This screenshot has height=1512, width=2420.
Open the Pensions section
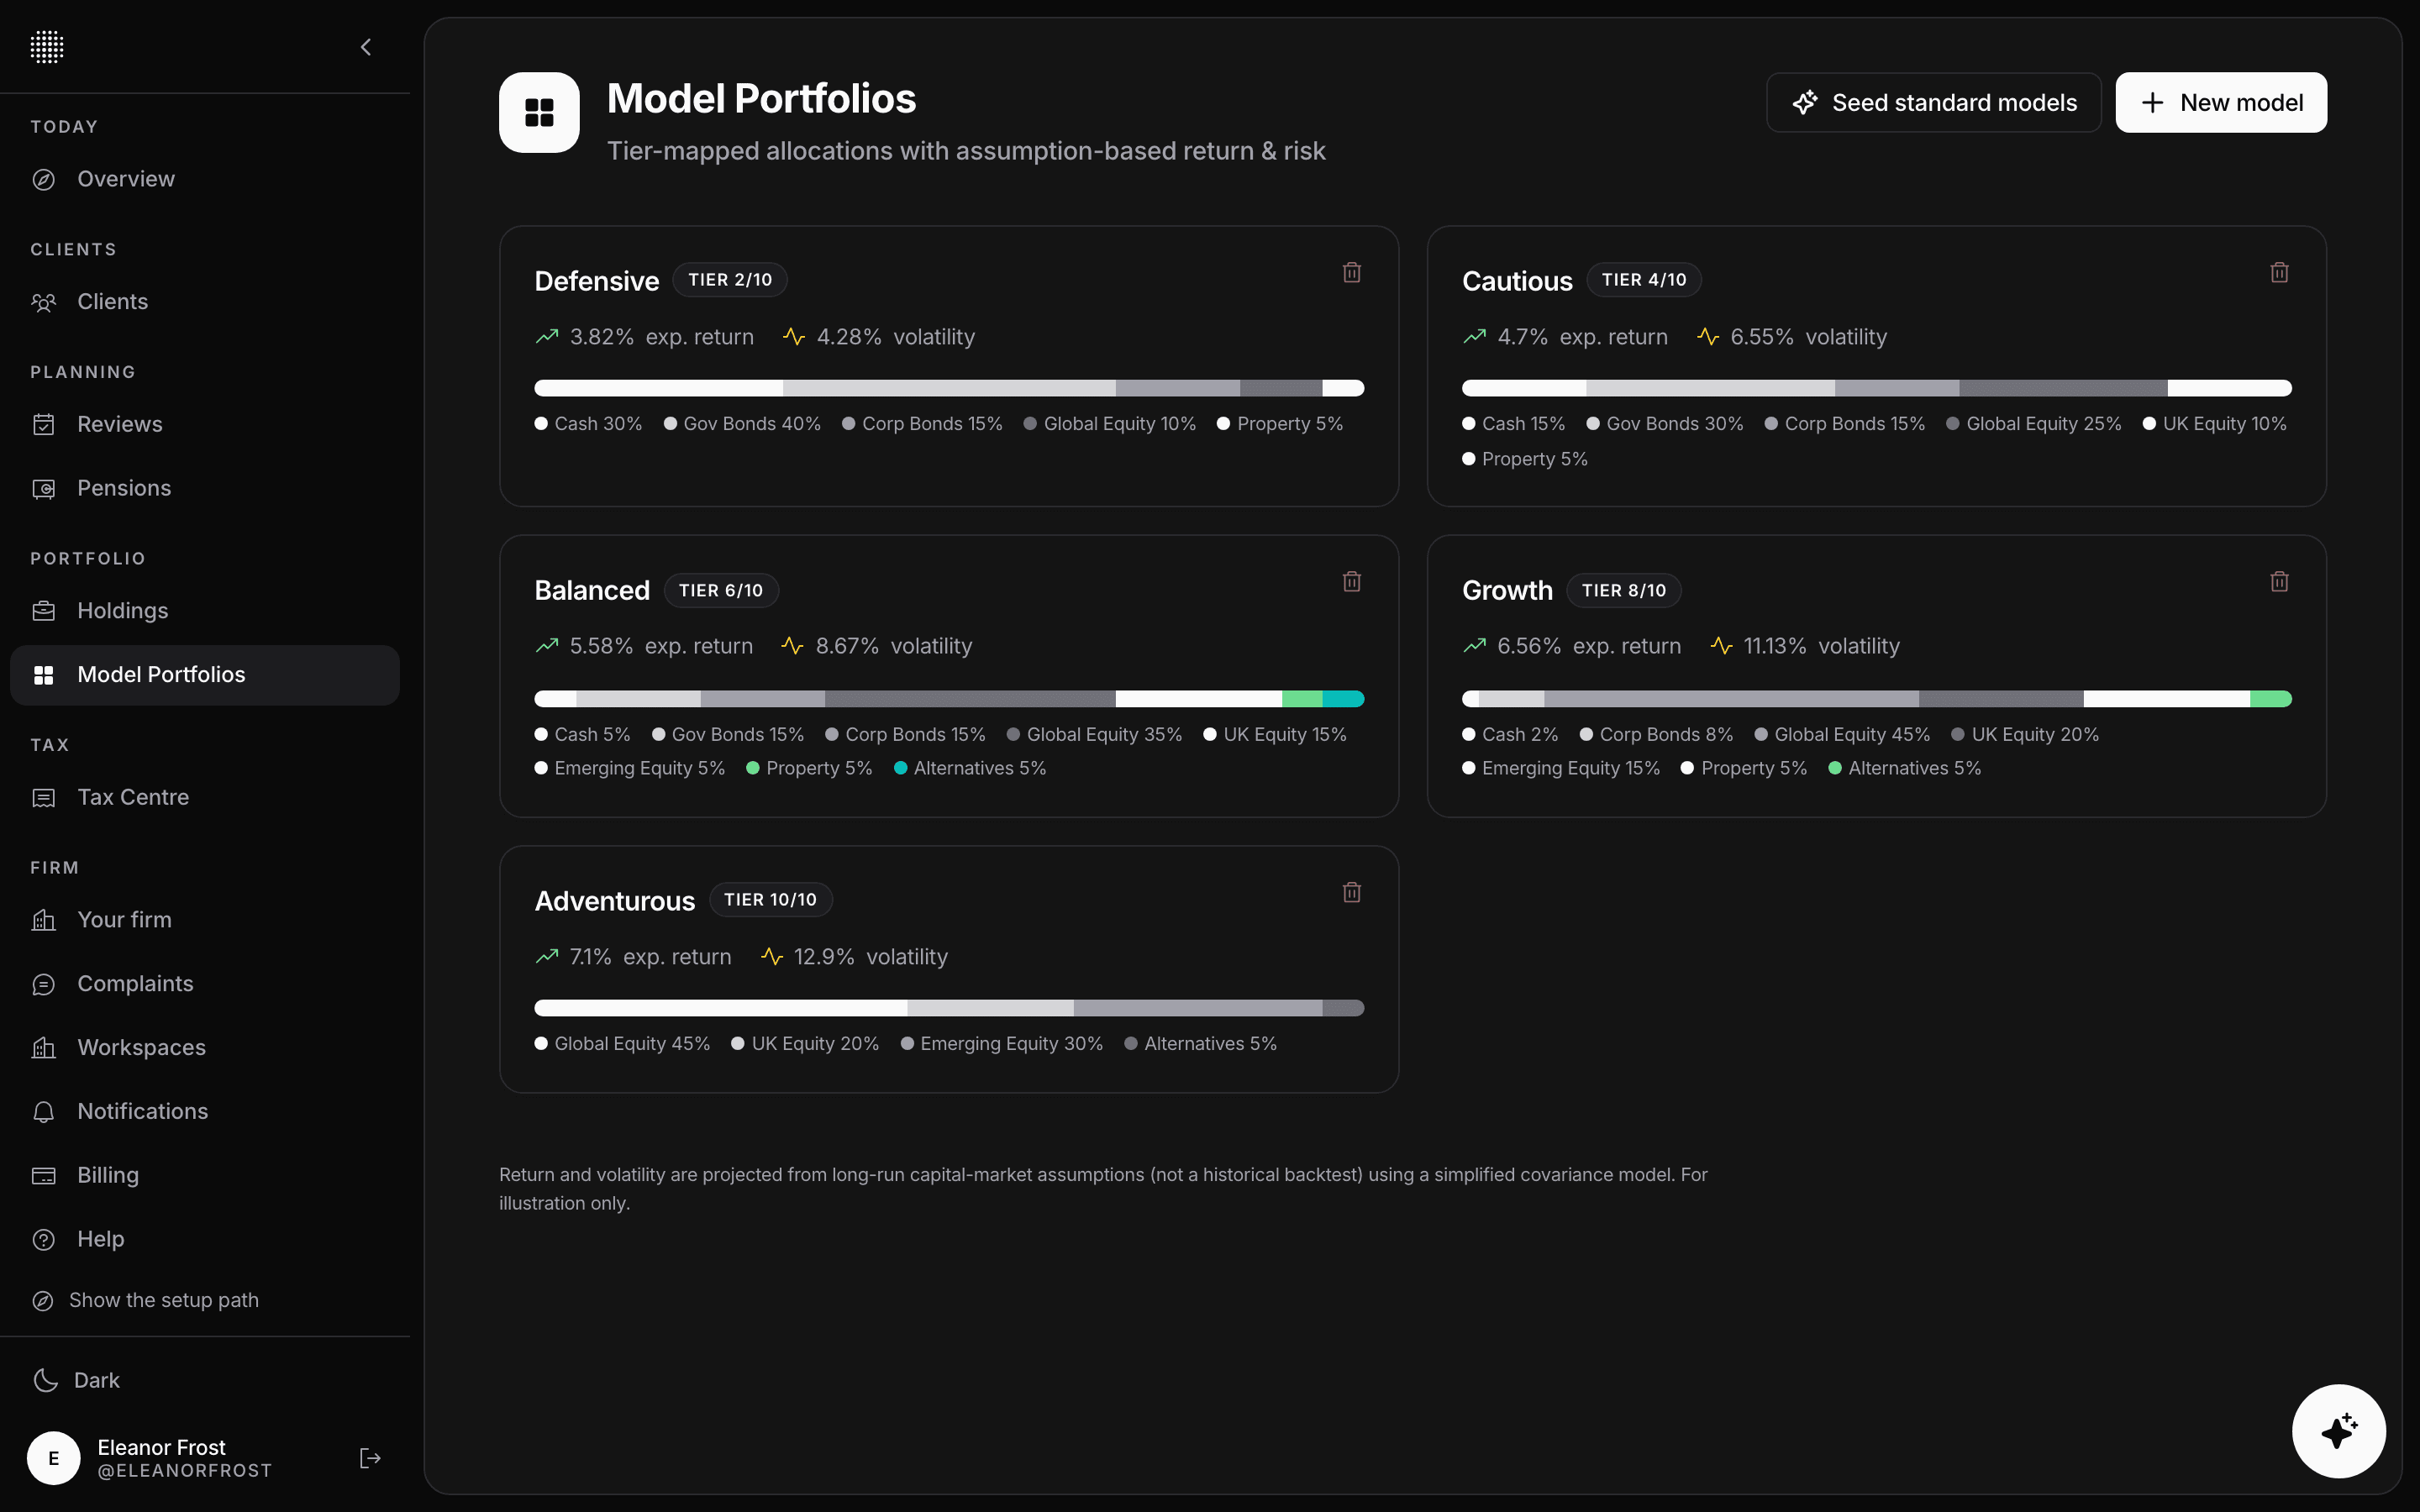(x=205, y=488)
